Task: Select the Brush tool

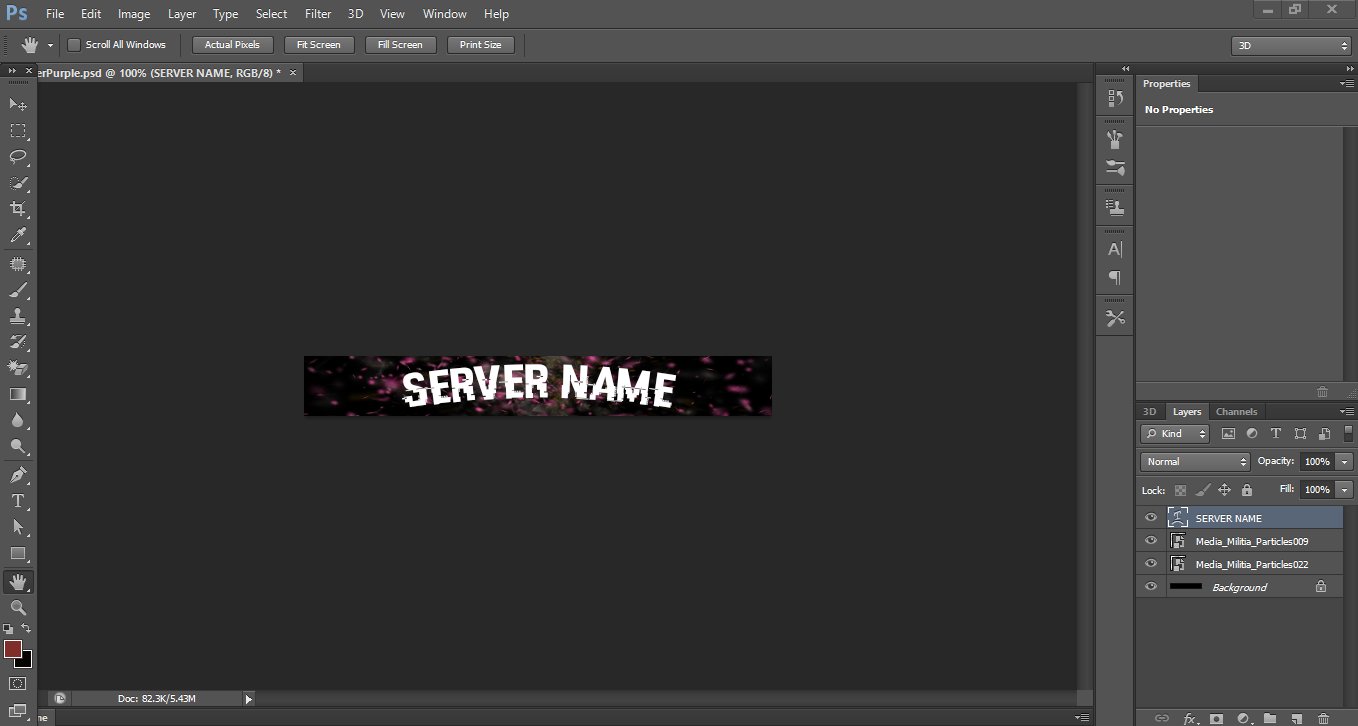Action: point(18,291)
